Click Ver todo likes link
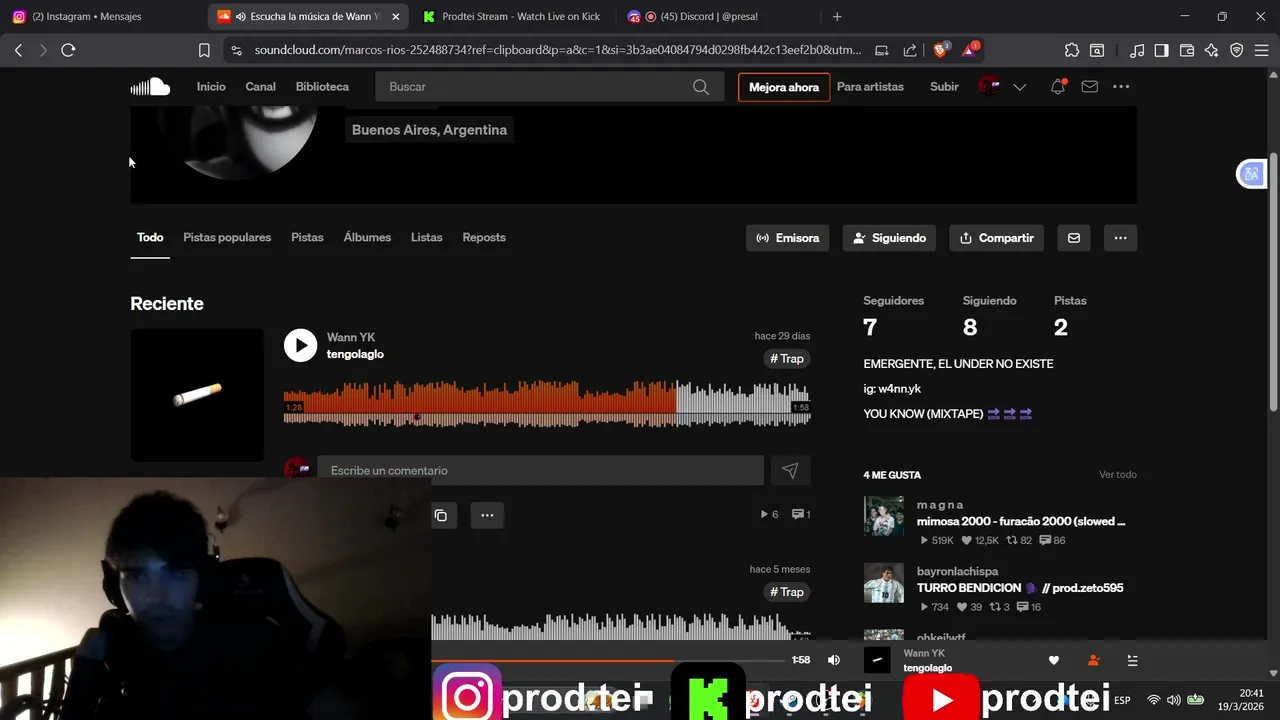Screen dimensions: 1280x720 (x=1118, y=475)
